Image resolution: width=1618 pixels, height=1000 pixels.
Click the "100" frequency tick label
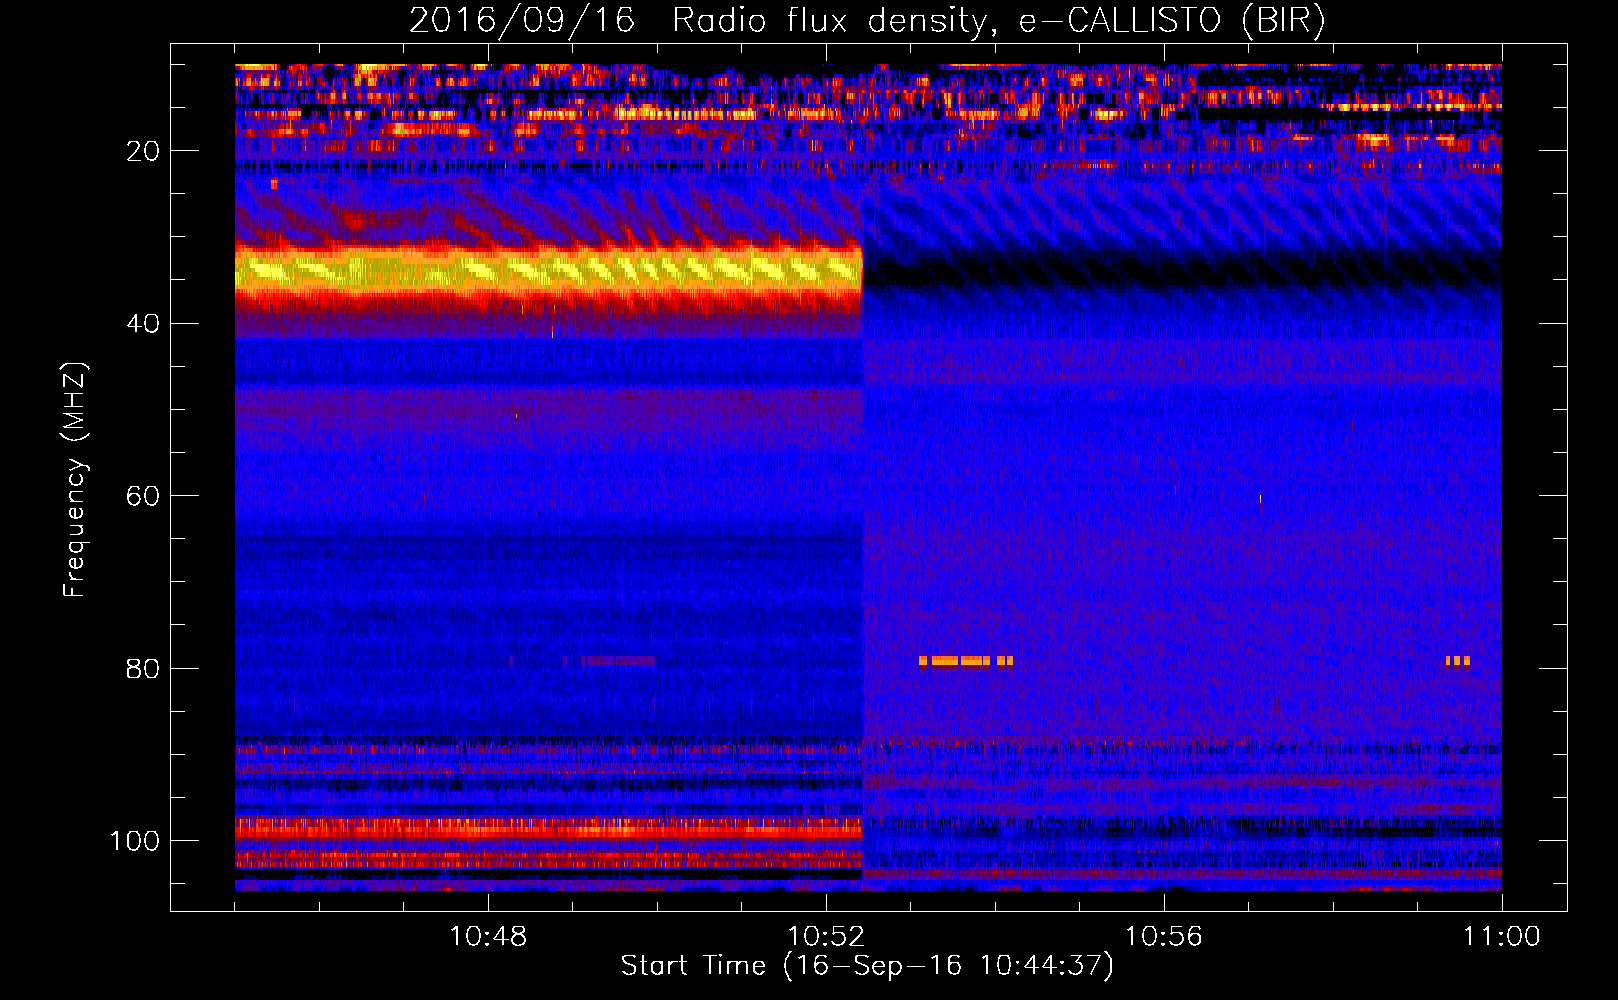[x=135, y=841]
